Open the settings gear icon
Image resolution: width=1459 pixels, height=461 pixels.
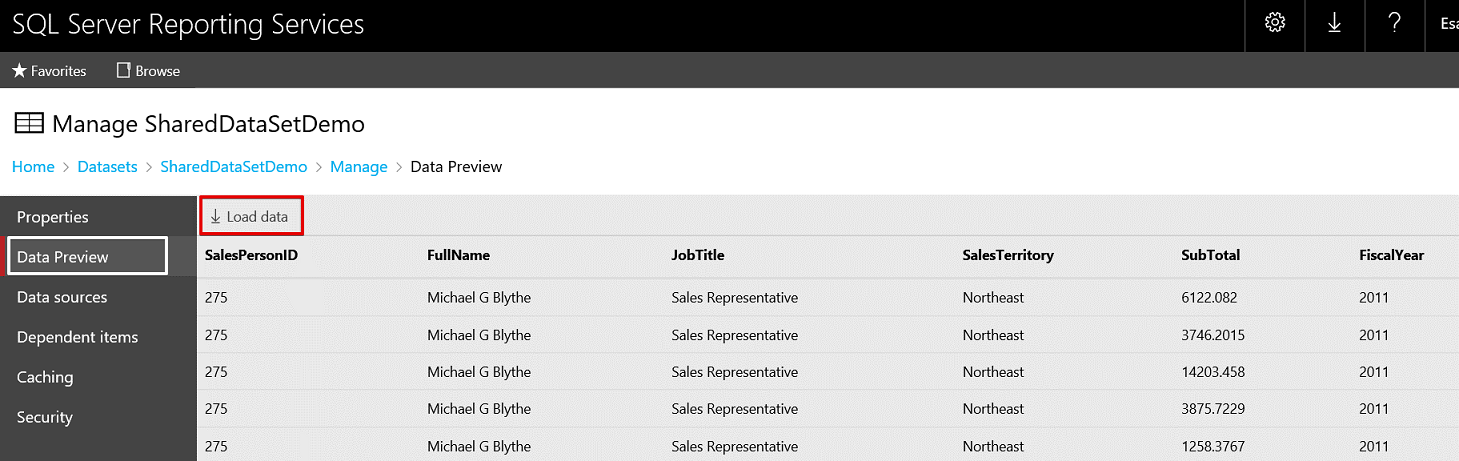click(x=1275, y=24)
